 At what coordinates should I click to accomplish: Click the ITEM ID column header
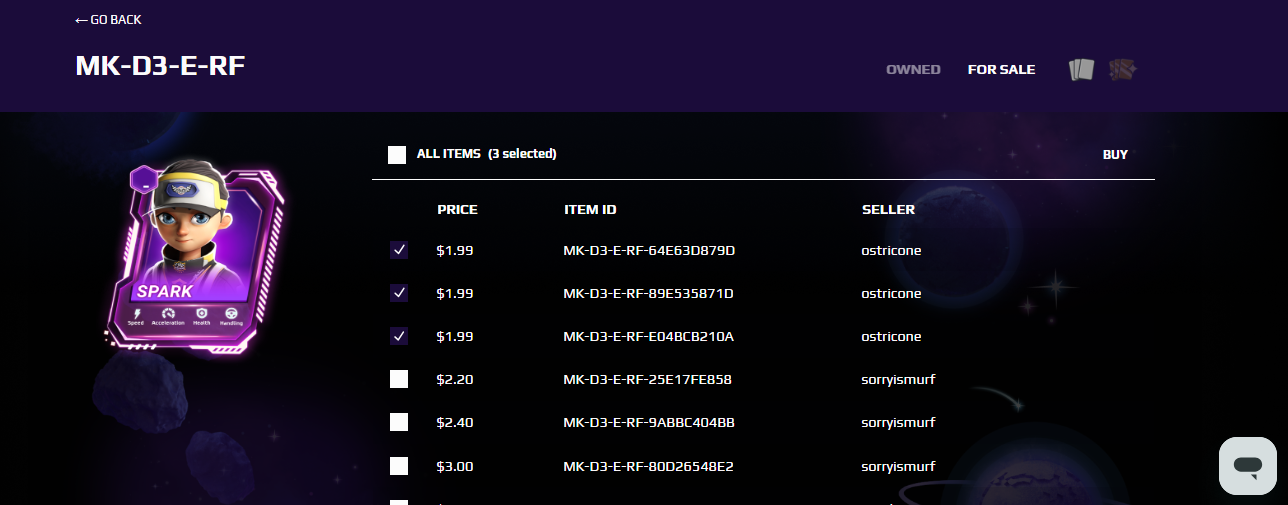click(590, 210)
